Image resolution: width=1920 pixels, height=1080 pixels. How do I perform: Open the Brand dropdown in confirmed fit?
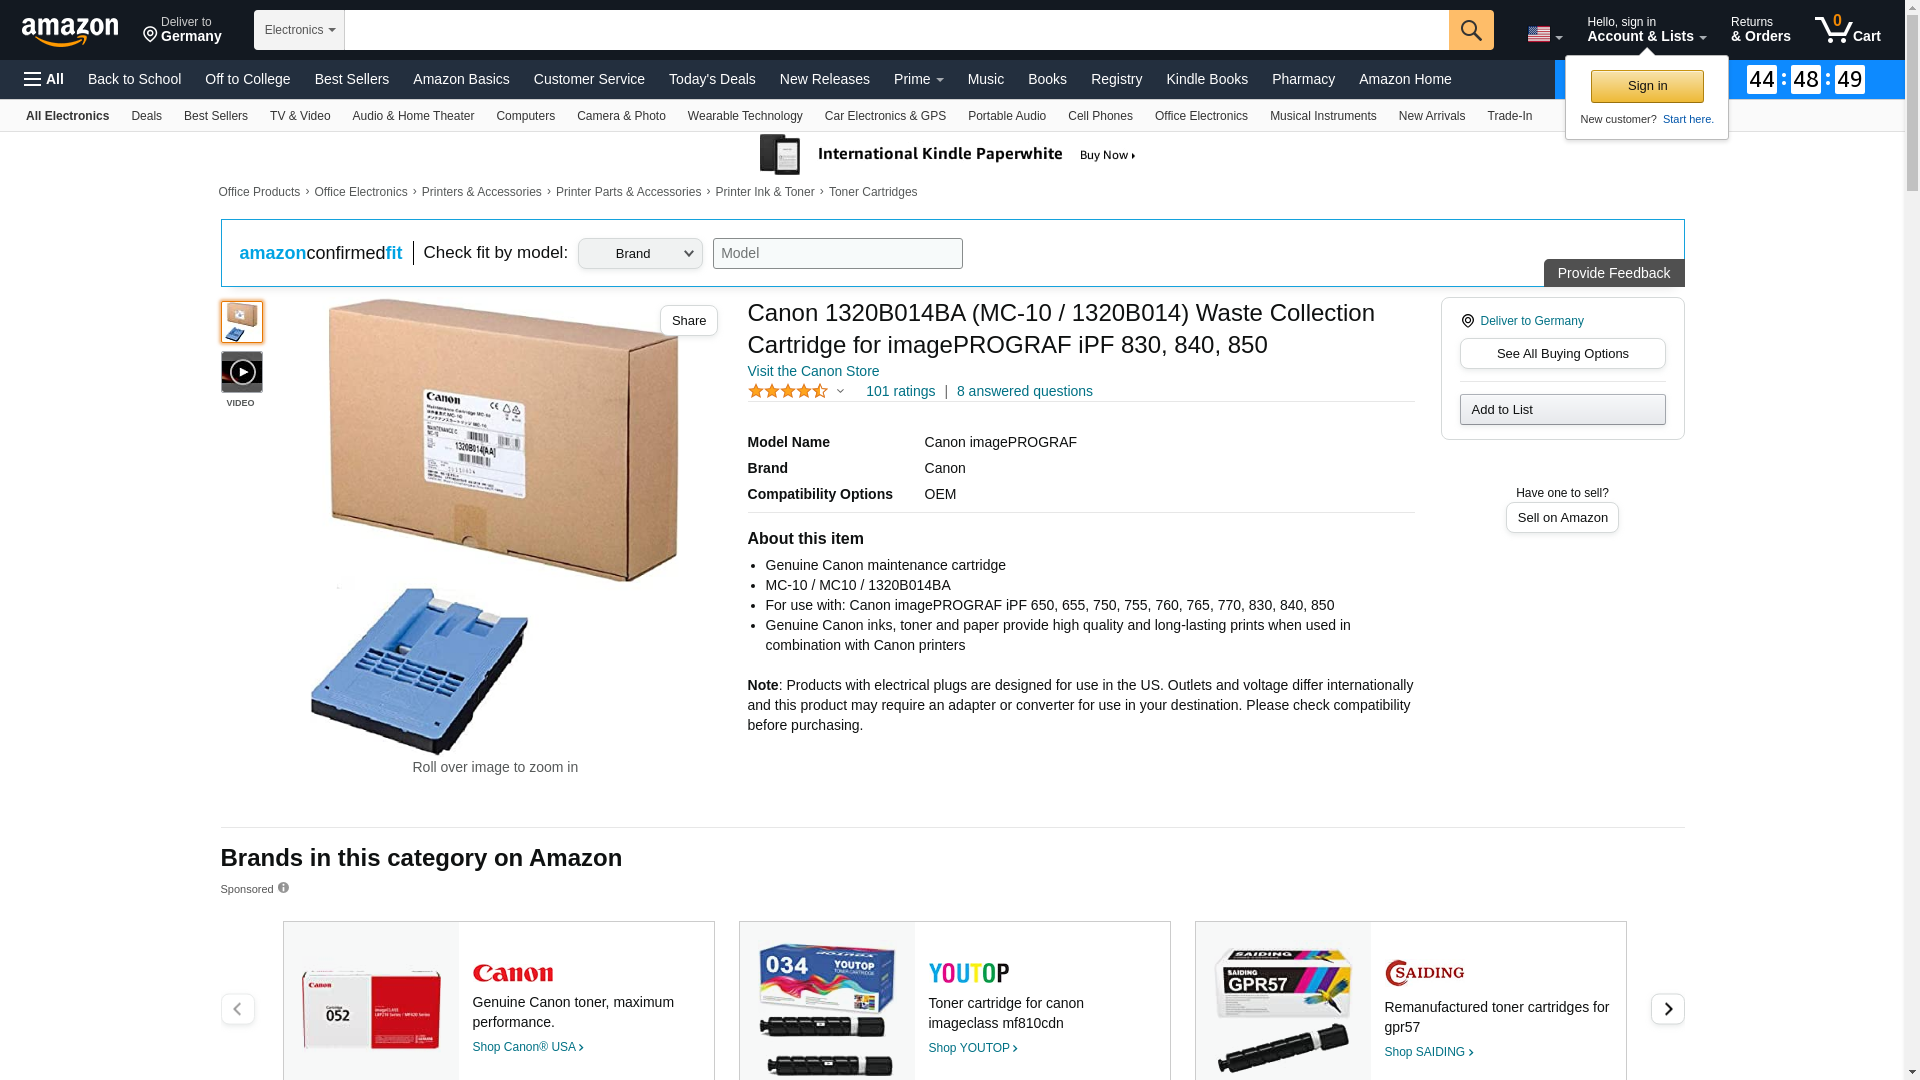click(640, 253)
